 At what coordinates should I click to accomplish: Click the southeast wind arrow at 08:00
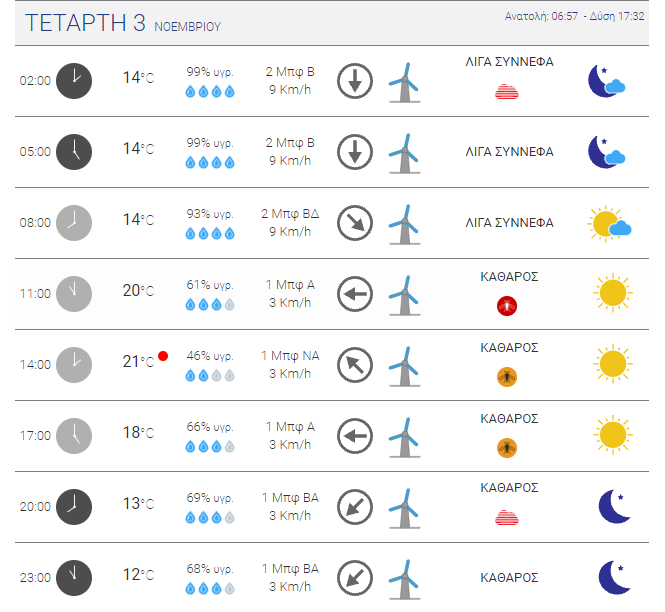click(x=355, y=223)
